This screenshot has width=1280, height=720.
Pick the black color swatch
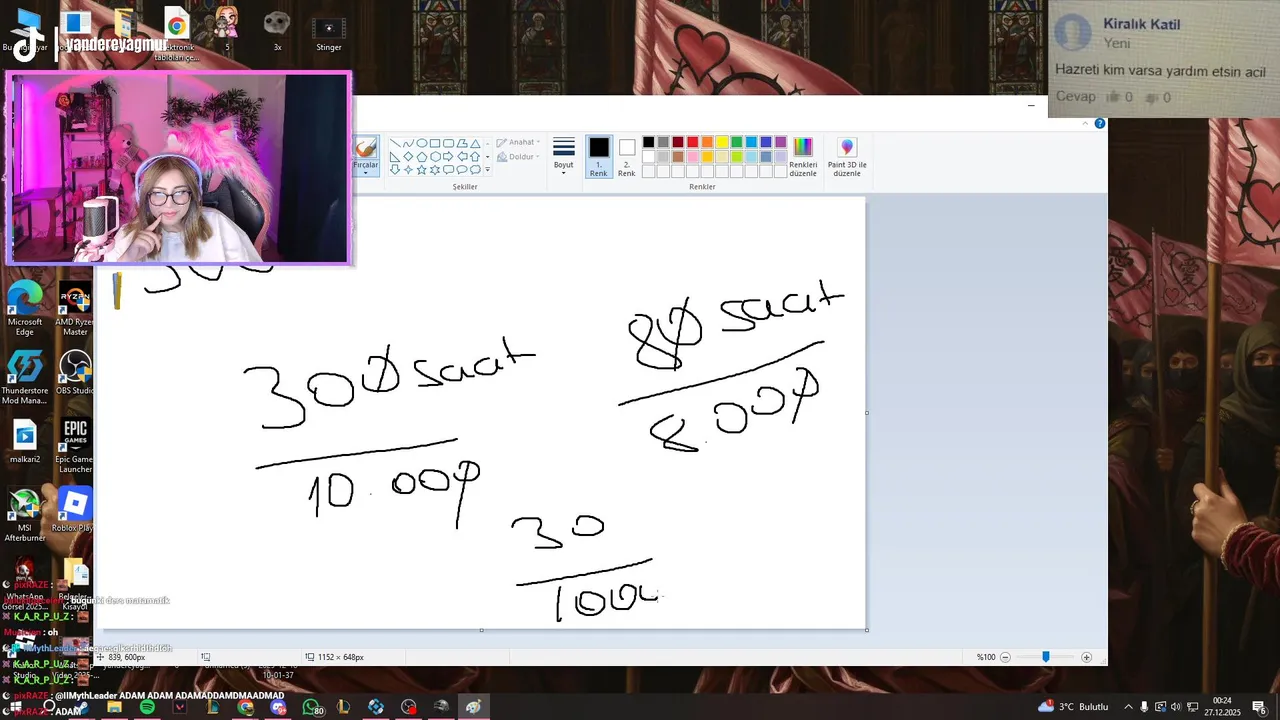(x=648, y=142)
